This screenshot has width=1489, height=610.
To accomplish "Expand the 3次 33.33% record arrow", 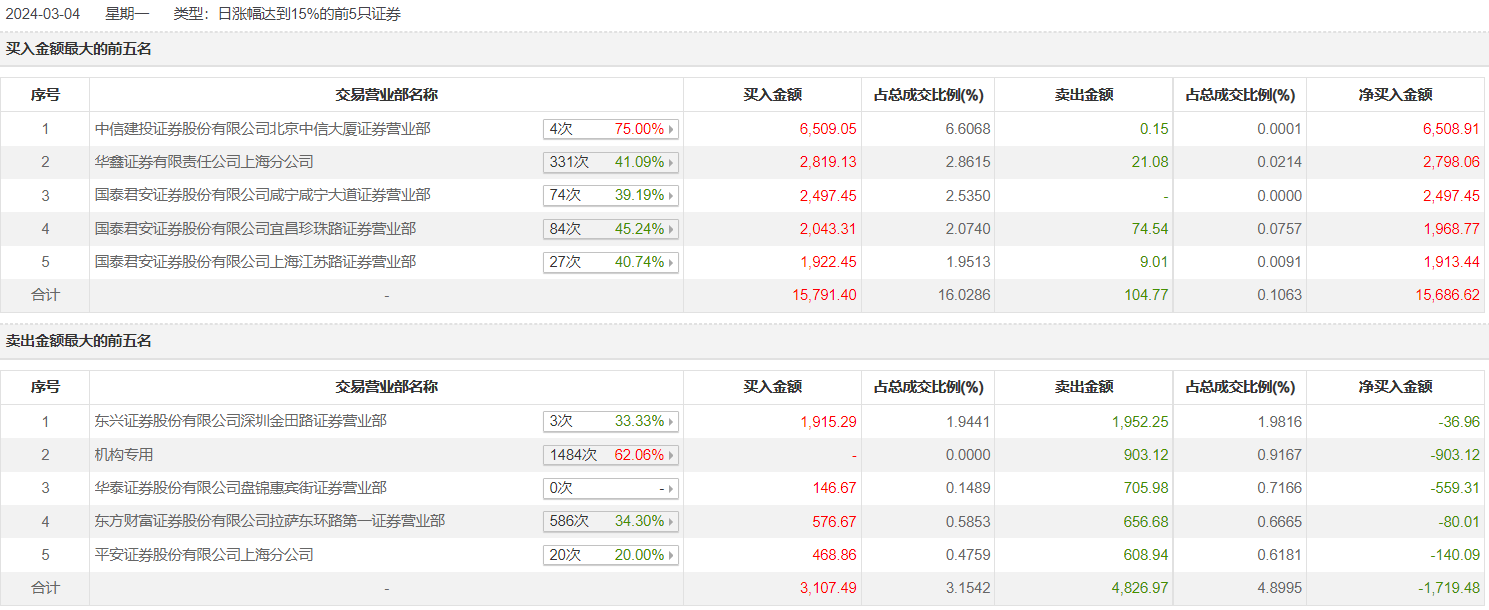I will tap(671, 422).
